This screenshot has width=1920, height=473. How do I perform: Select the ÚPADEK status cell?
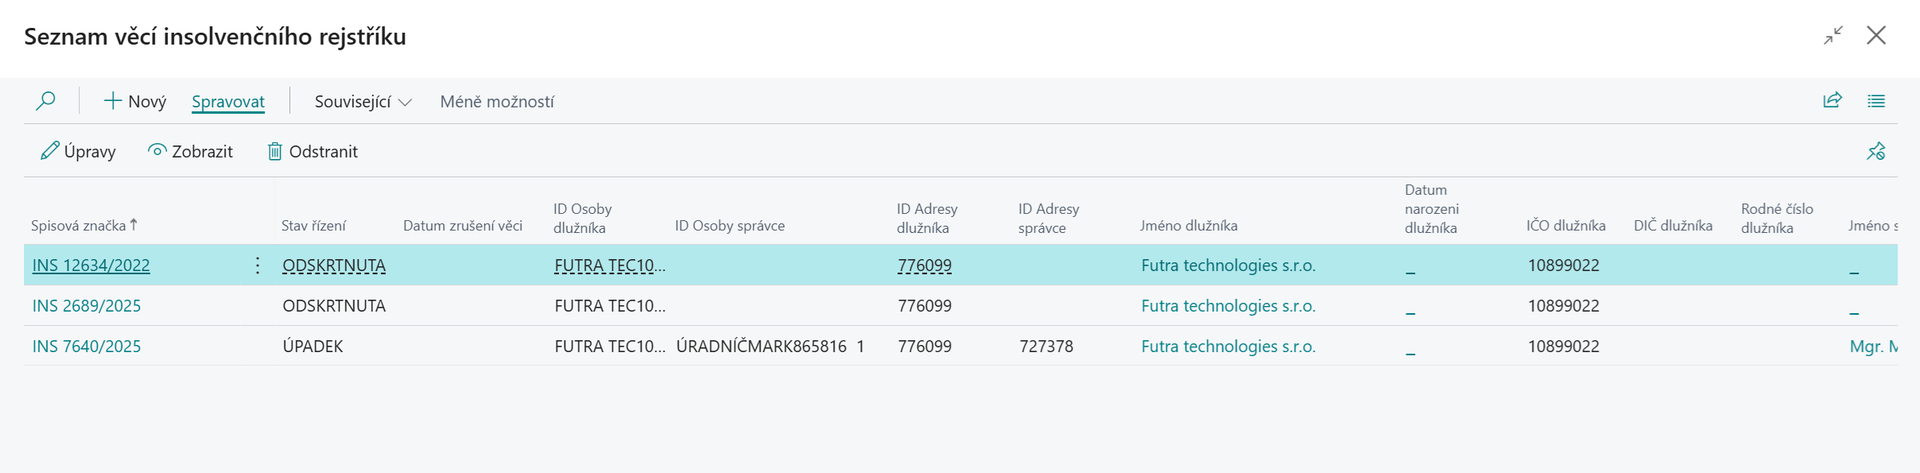point(313,346)
